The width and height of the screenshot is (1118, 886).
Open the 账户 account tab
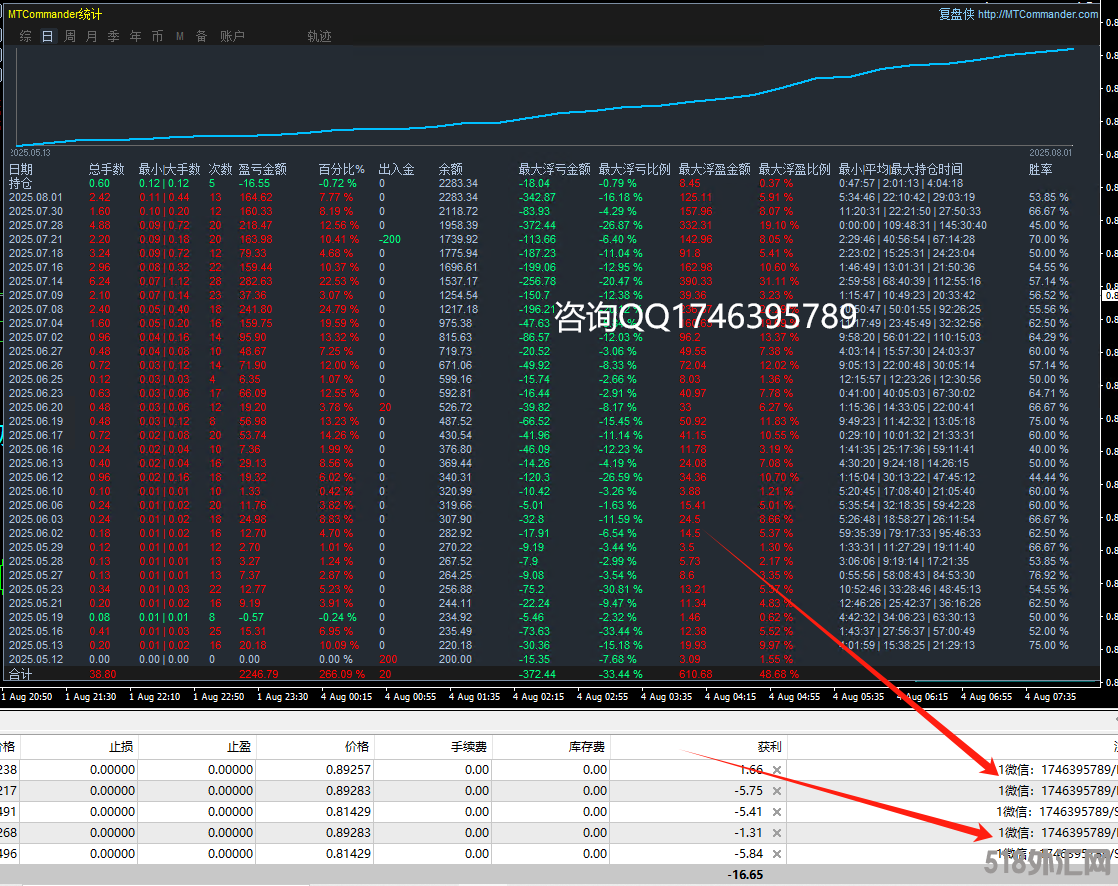(232, 36)
